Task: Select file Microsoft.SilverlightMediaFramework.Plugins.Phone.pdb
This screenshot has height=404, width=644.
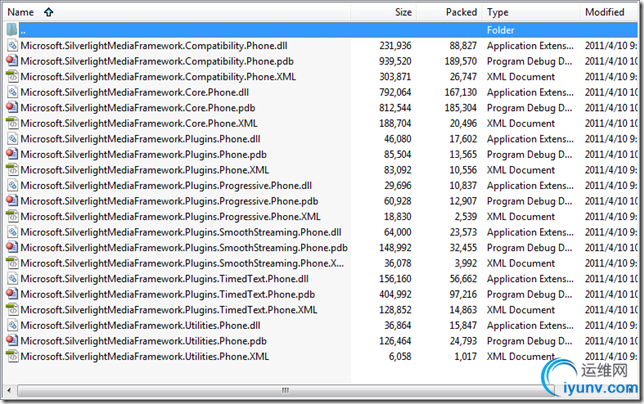Action: (x=144, y=155)
